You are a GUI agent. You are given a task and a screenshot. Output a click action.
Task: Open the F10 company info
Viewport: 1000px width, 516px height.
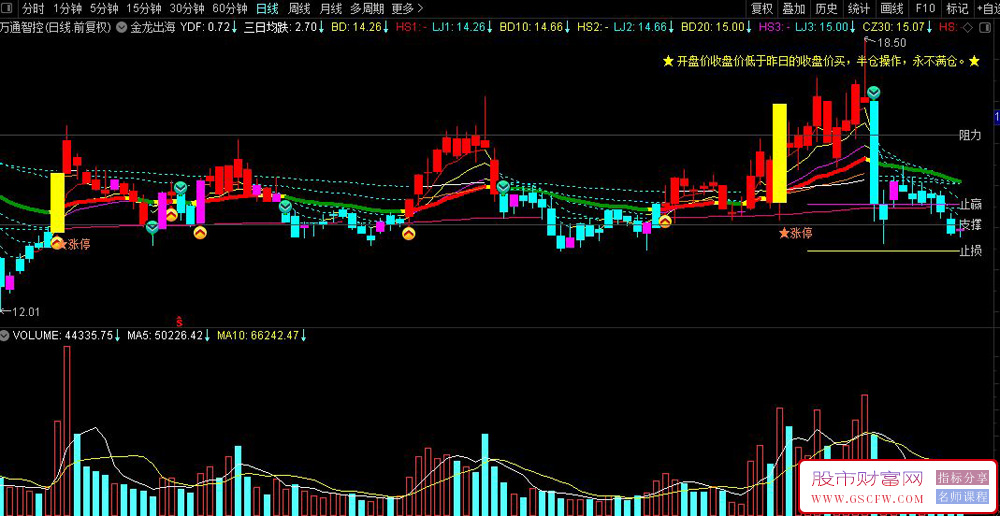coord(925,8)
